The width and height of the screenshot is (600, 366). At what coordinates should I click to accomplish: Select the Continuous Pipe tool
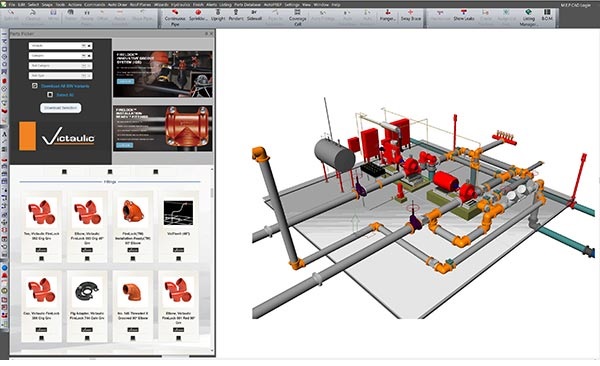coord(175,18)
